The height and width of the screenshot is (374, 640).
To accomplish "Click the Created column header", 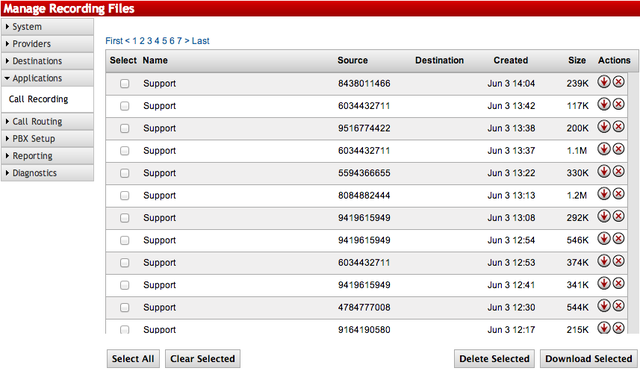I will tap(511, 60).
